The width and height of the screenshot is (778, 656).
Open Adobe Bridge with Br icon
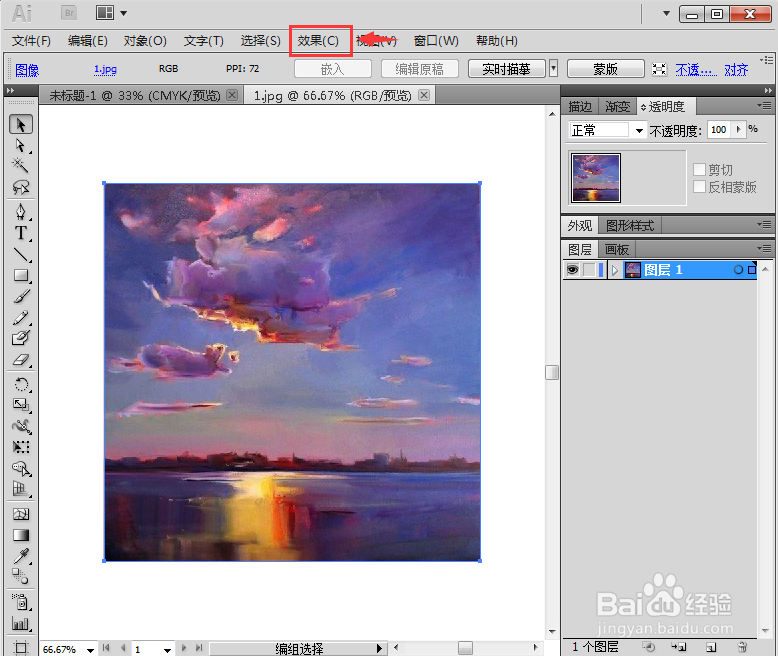pos(69,13)
